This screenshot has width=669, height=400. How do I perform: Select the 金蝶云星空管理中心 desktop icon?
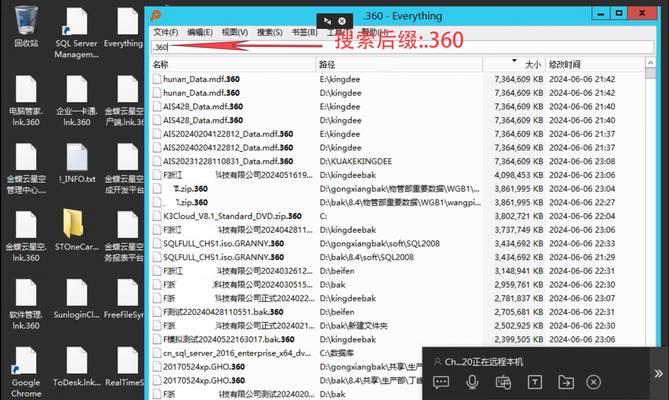[x=26, y=168]
